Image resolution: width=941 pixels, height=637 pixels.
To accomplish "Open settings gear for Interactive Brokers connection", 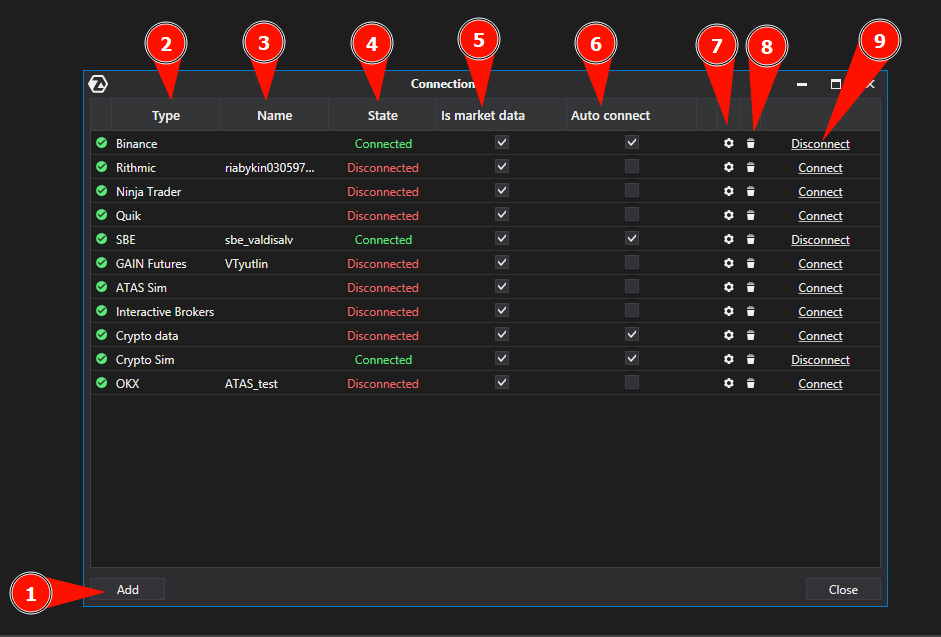I will point(729,311).
